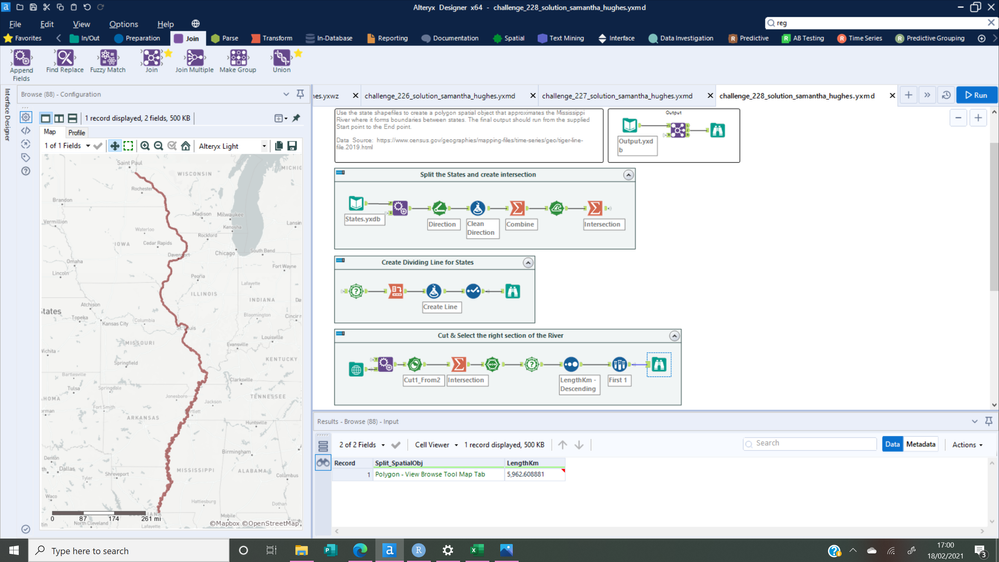Open the Alteryx Light basemap dropdown
The image size is (999, 562).
click(233, 146)
